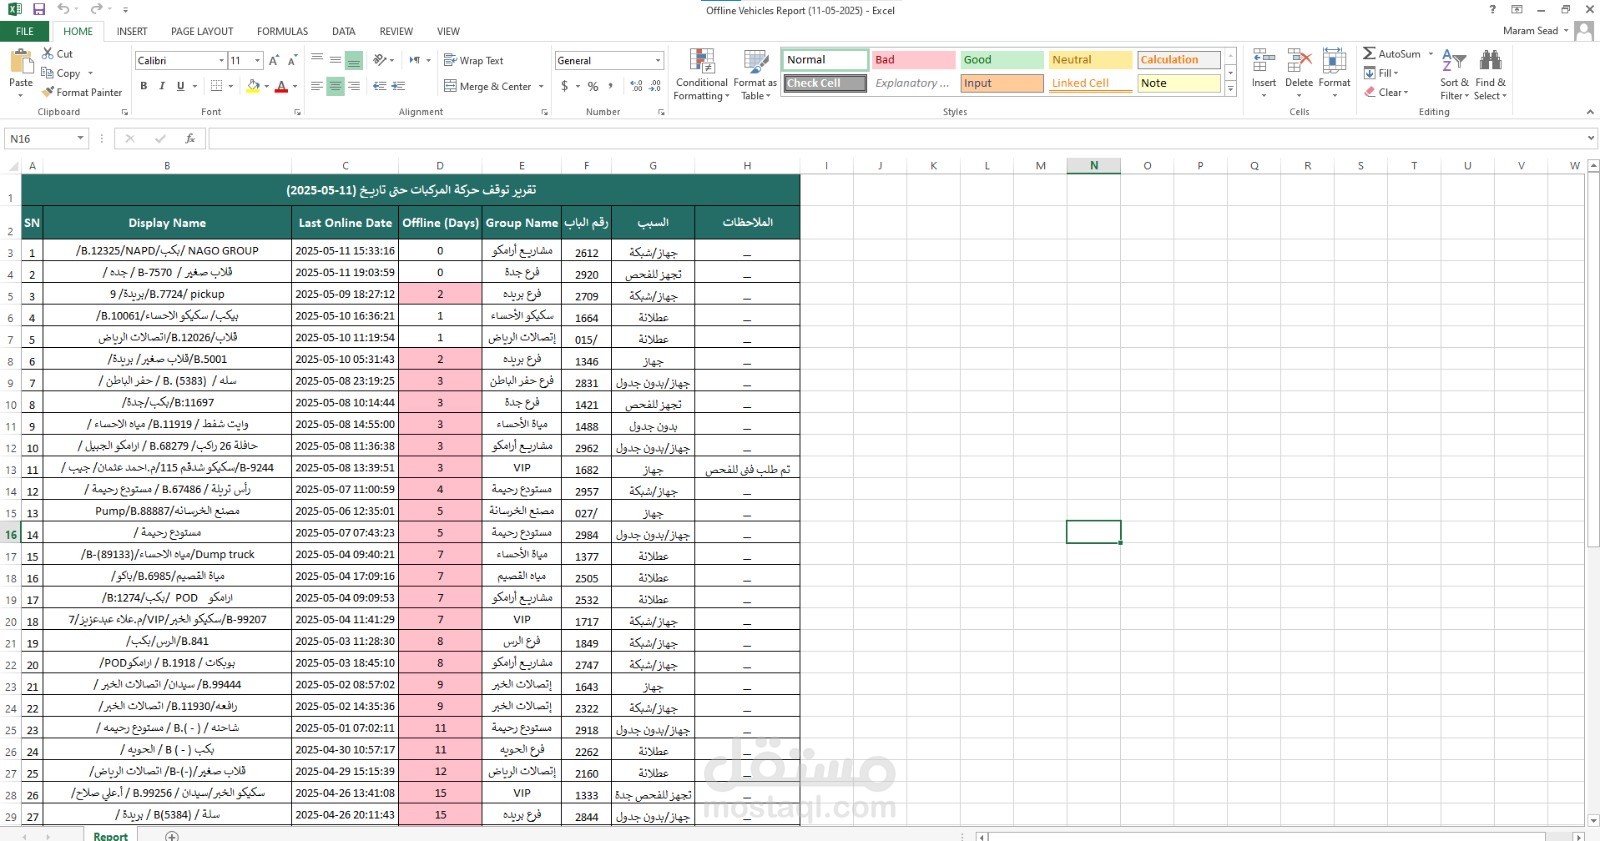Activate the Format Painter brush

(82, 92)
